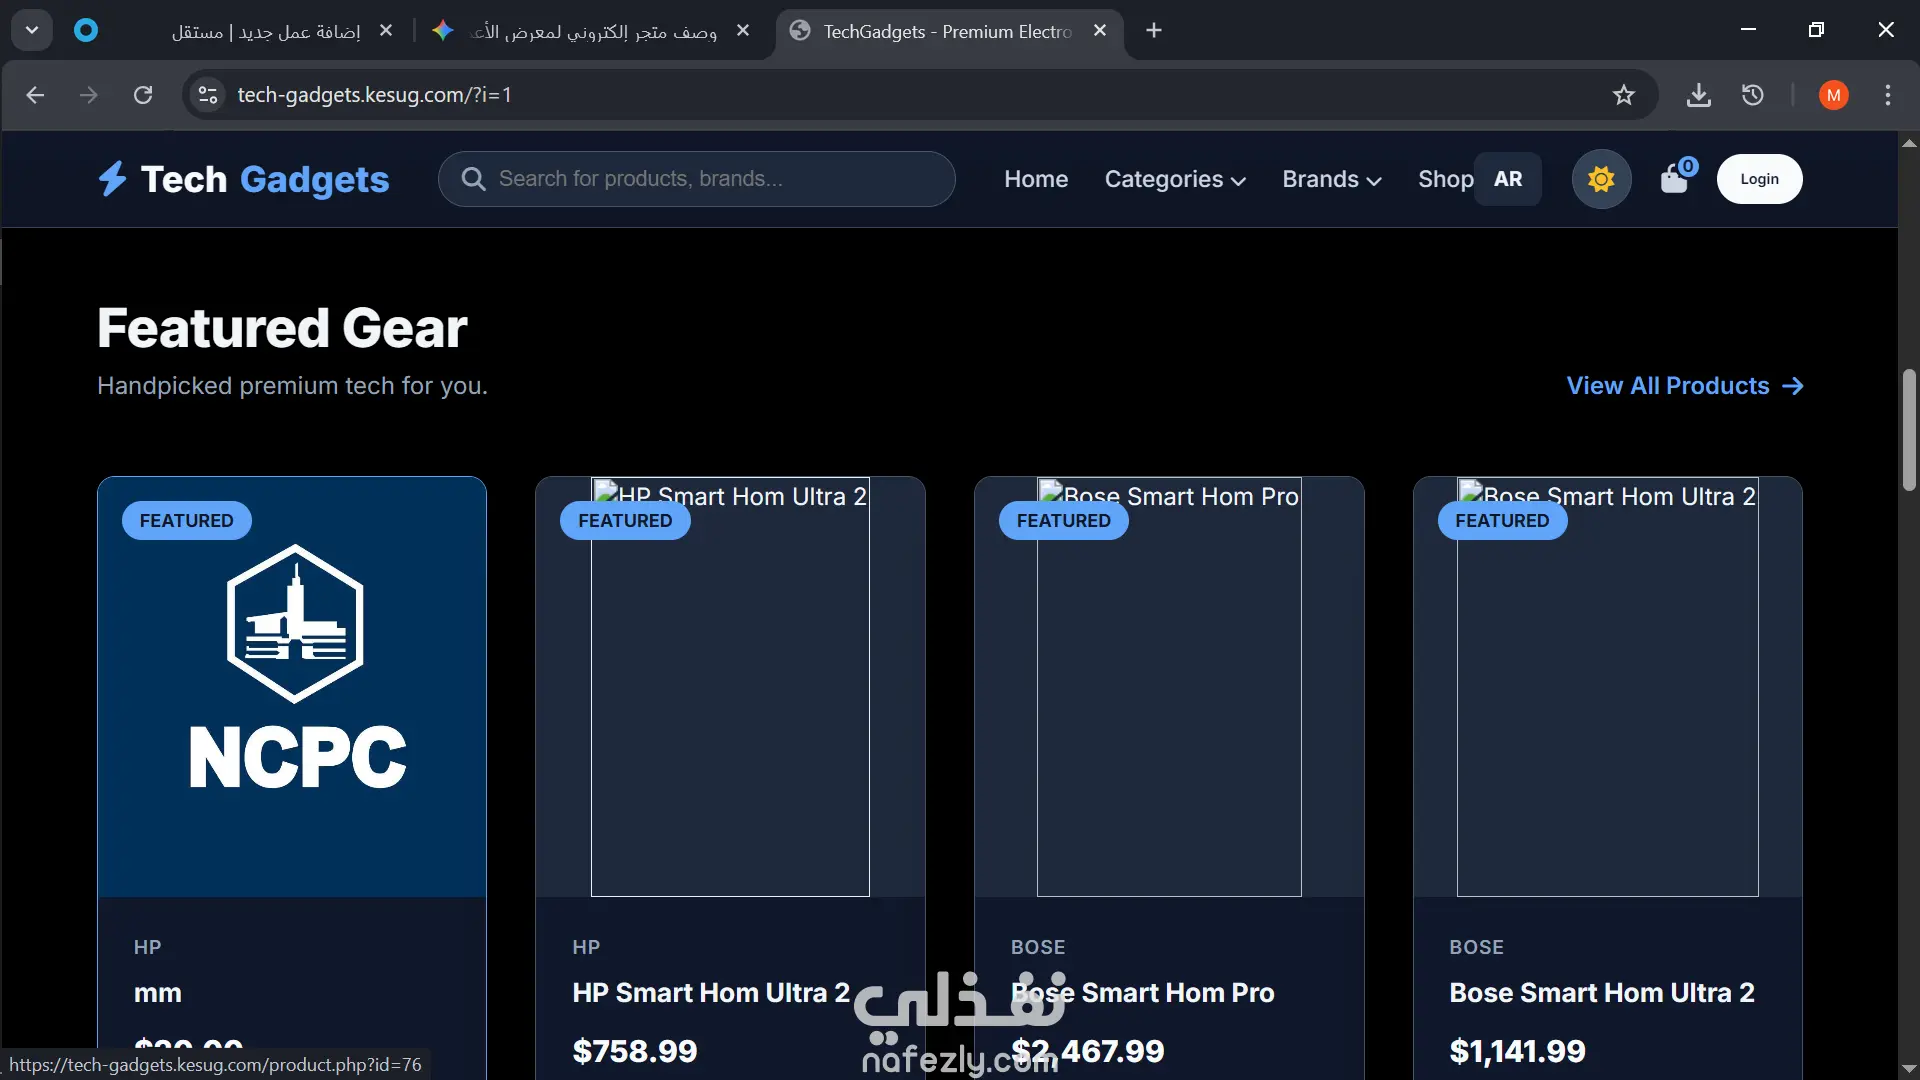Open the tab search dropdown arrow

coord(32,31)
